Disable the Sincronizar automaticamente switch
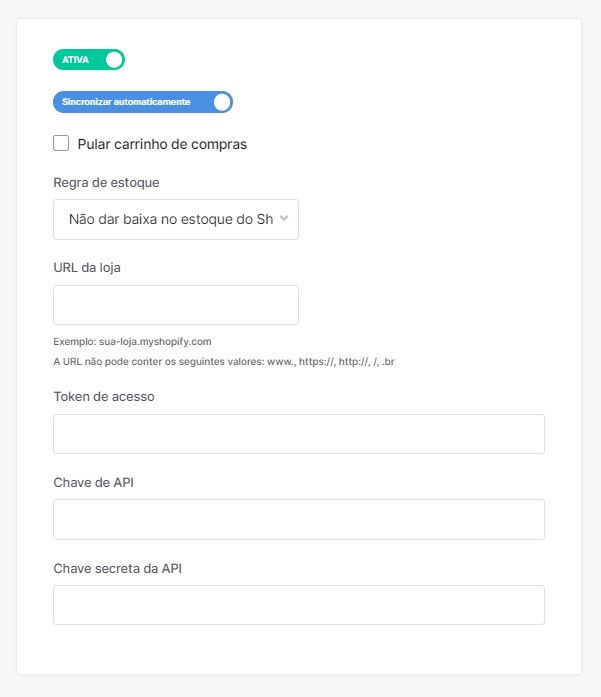601x697 pixels. 143,102
